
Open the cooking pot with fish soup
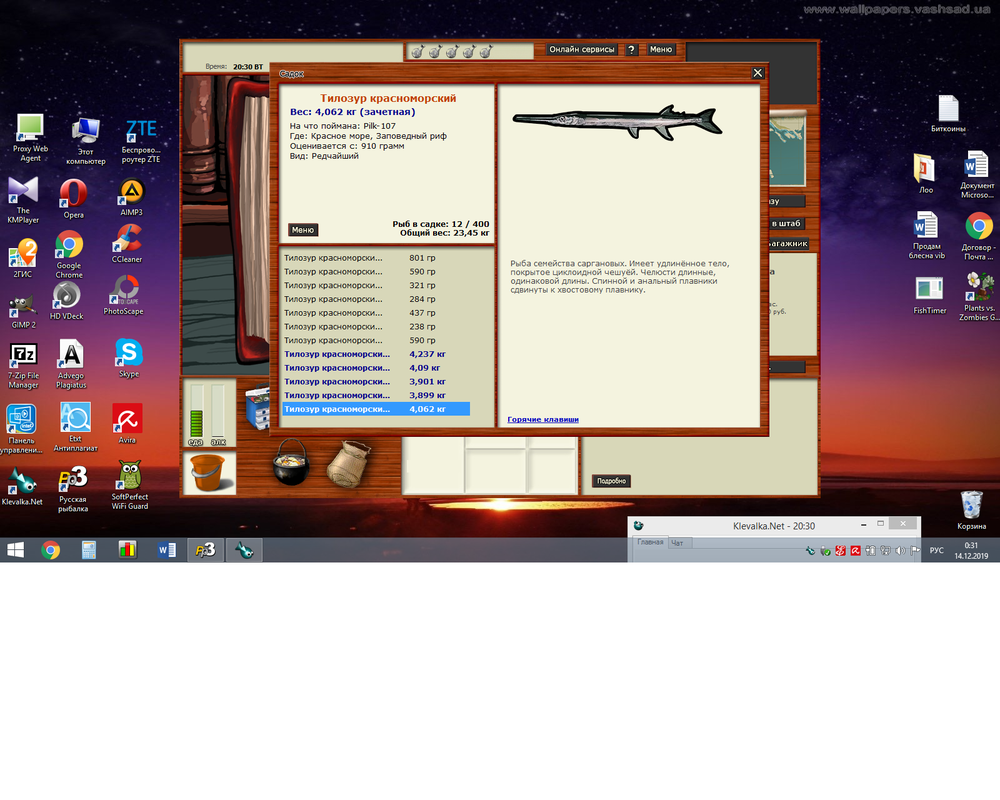click(291, 462)
